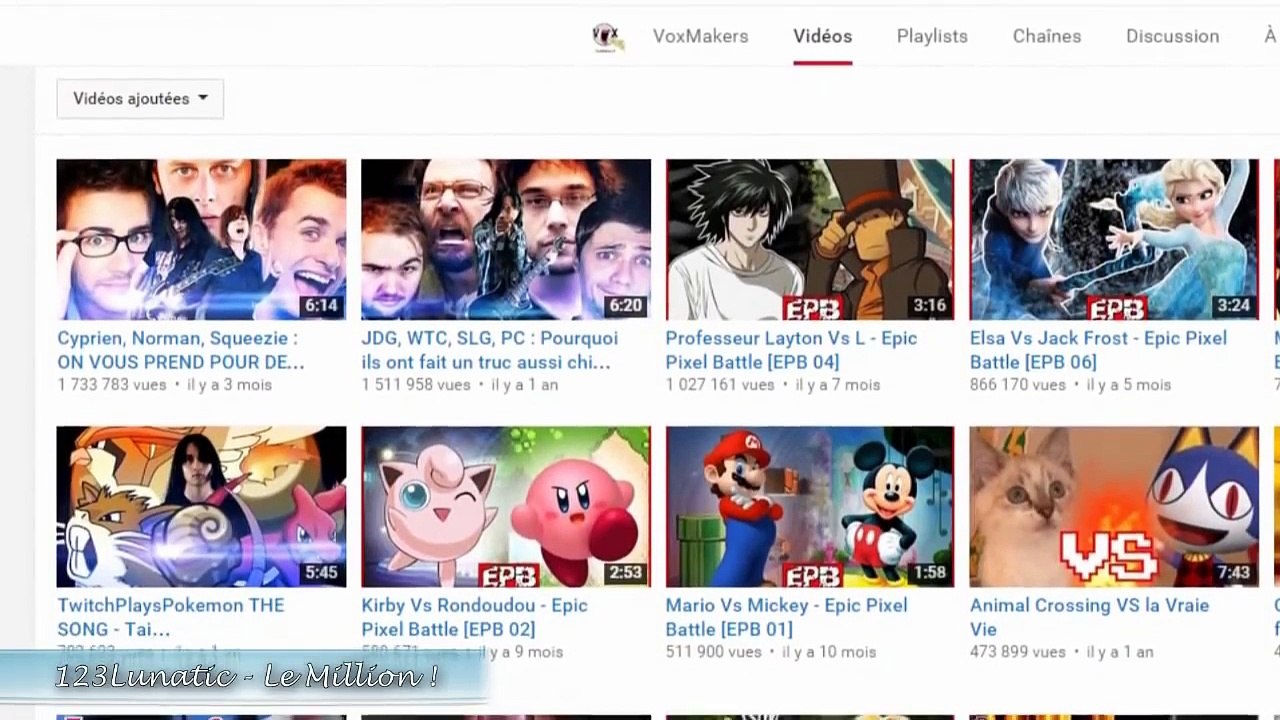Select the 3:24 duration label
1280x720 pixels.
(1233, 306)
